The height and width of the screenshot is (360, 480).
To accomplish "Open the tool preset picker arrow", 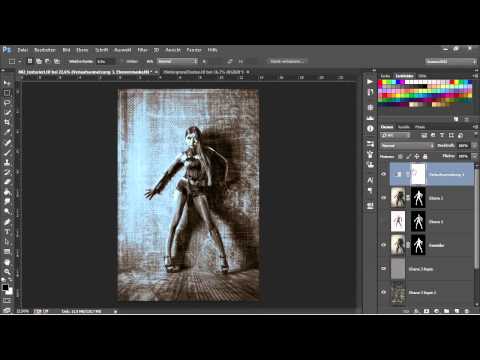I will (x=20, y=61).
